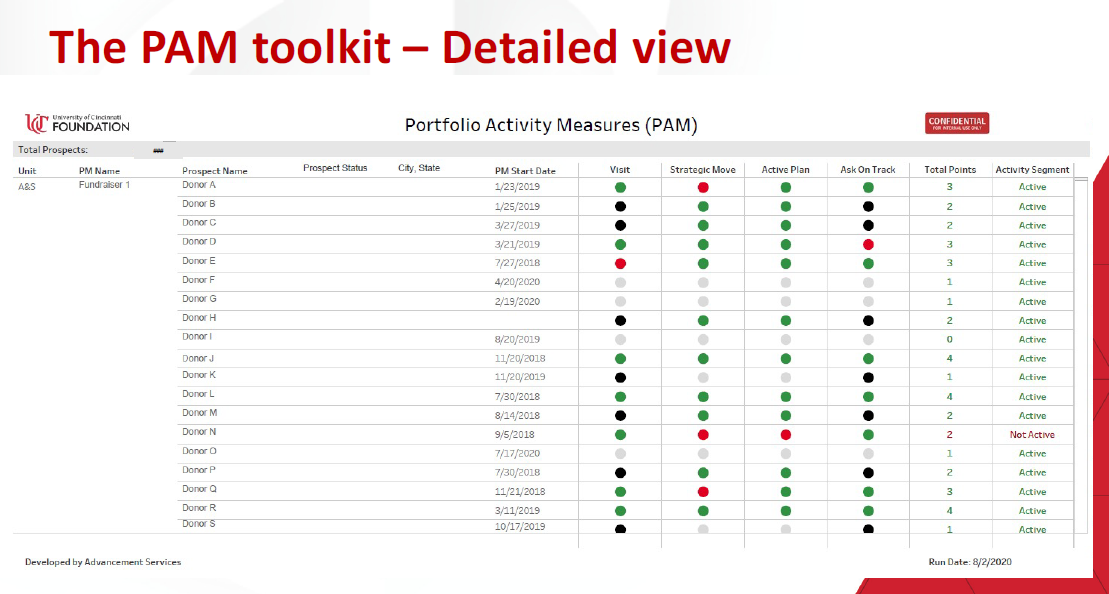Click the Fundraiser 1 PM name
Viewport: 1109px width, 594px height.
point(104,185)
